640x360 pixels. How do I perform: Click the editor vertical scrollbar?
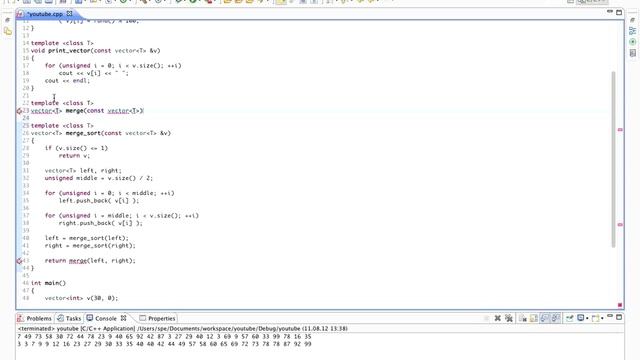(x=613, y=159)
